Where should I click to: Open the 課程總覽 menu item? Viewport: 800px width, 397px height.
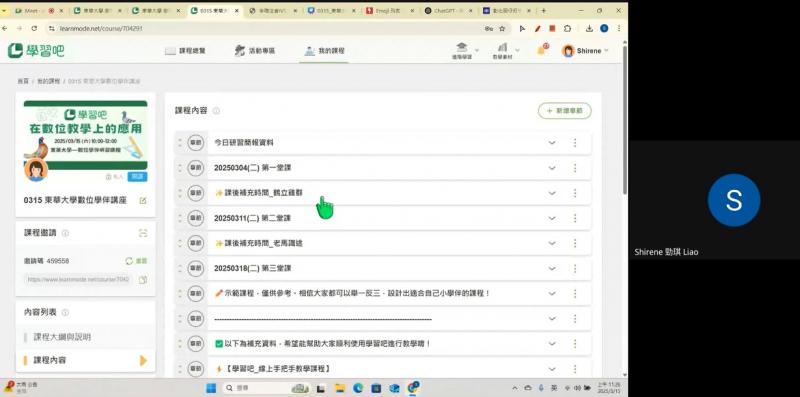[x=185, y=51]
